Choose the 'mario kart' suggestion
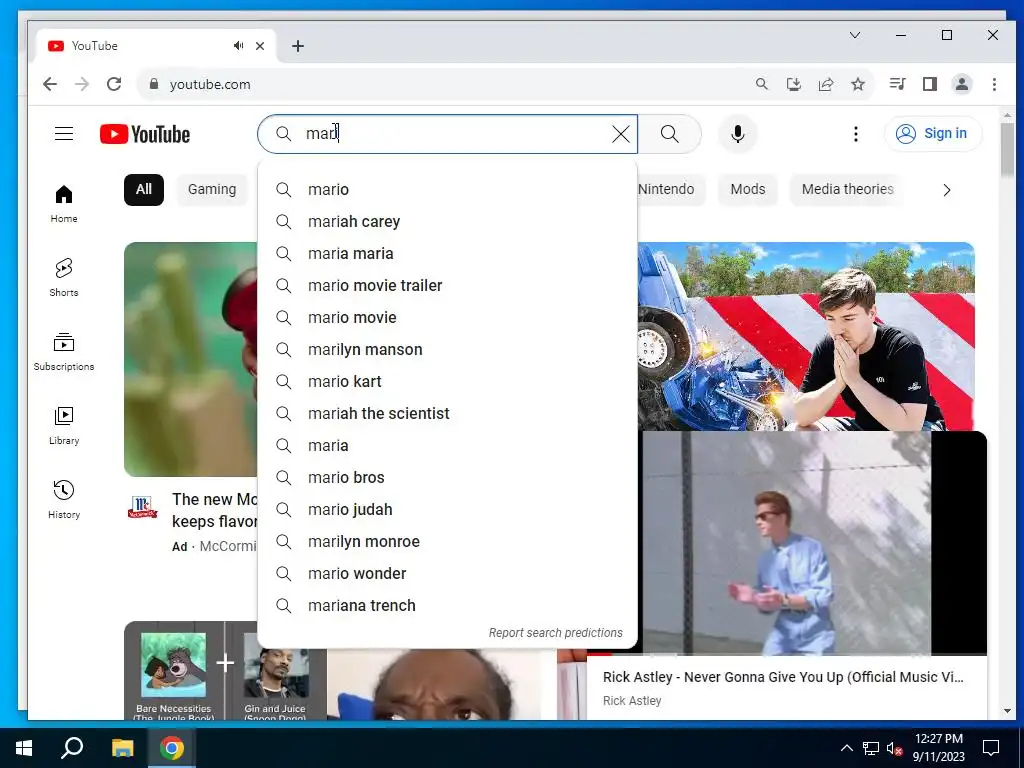This screenshot has height=768, width=1024. pos(447,381)
